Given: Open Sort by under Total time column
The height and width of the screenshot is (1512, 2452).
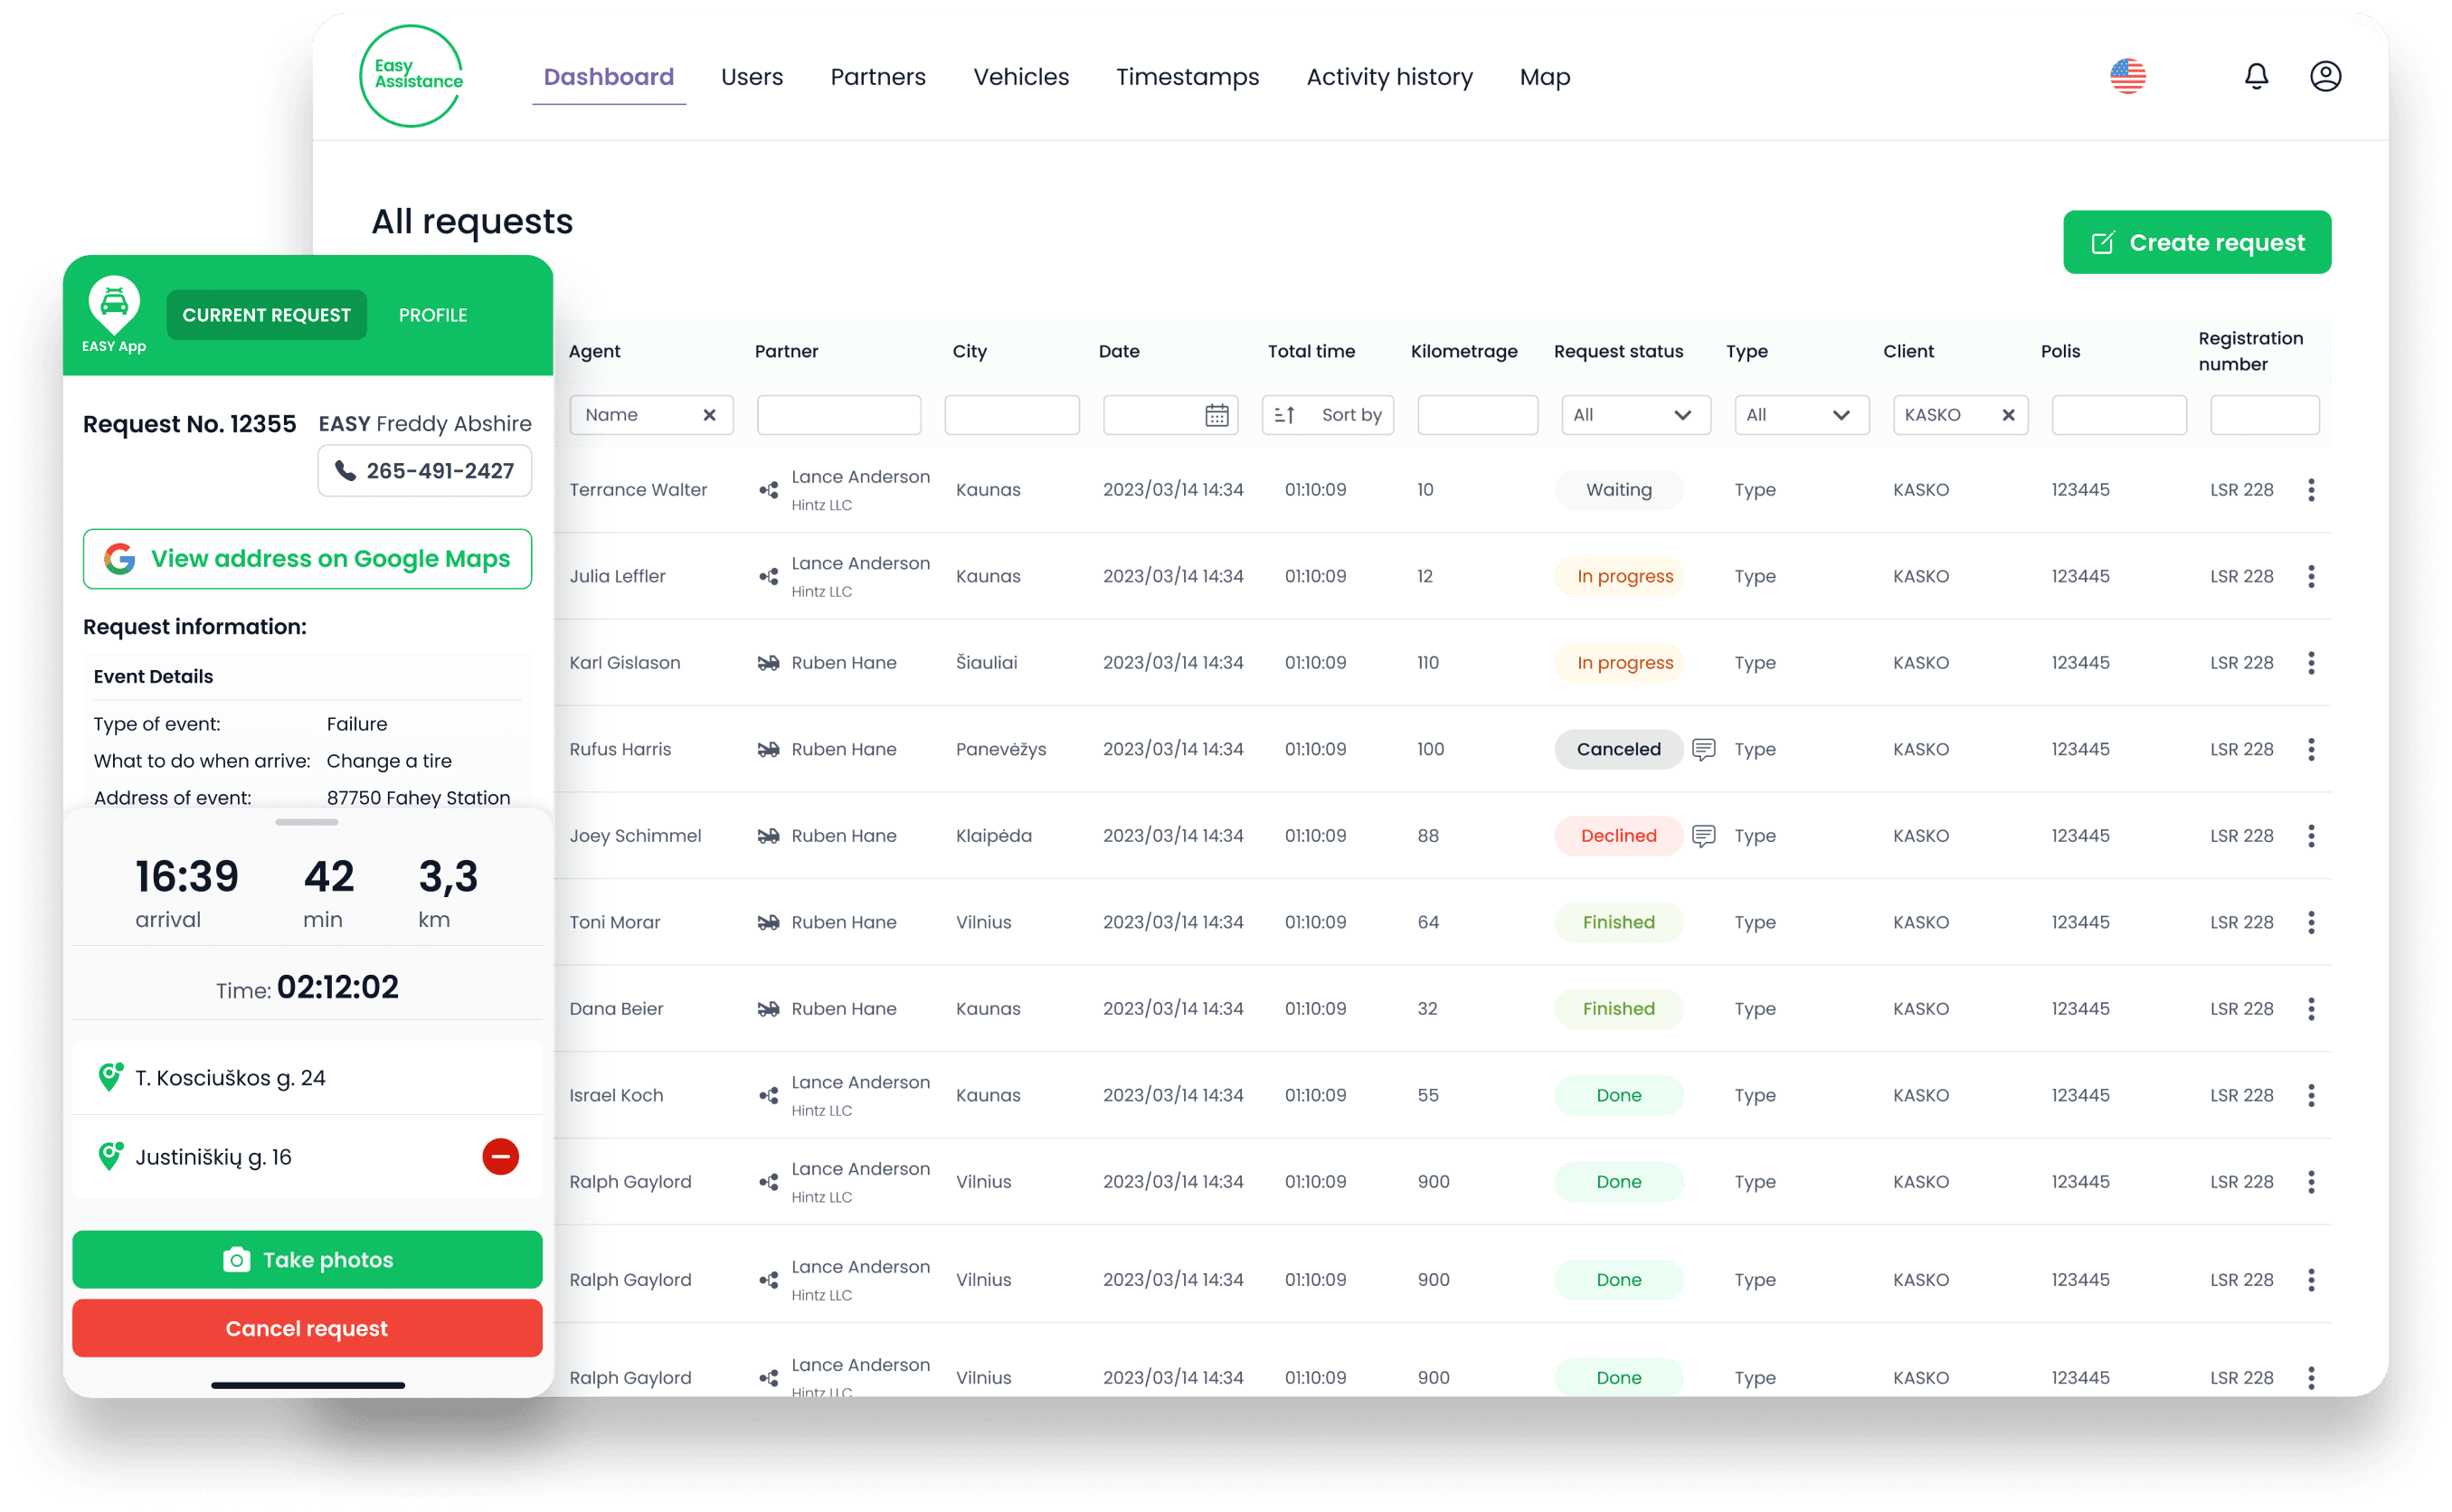Looking at the screenshot, I should pyautogui.click(x=1328, y=414).
